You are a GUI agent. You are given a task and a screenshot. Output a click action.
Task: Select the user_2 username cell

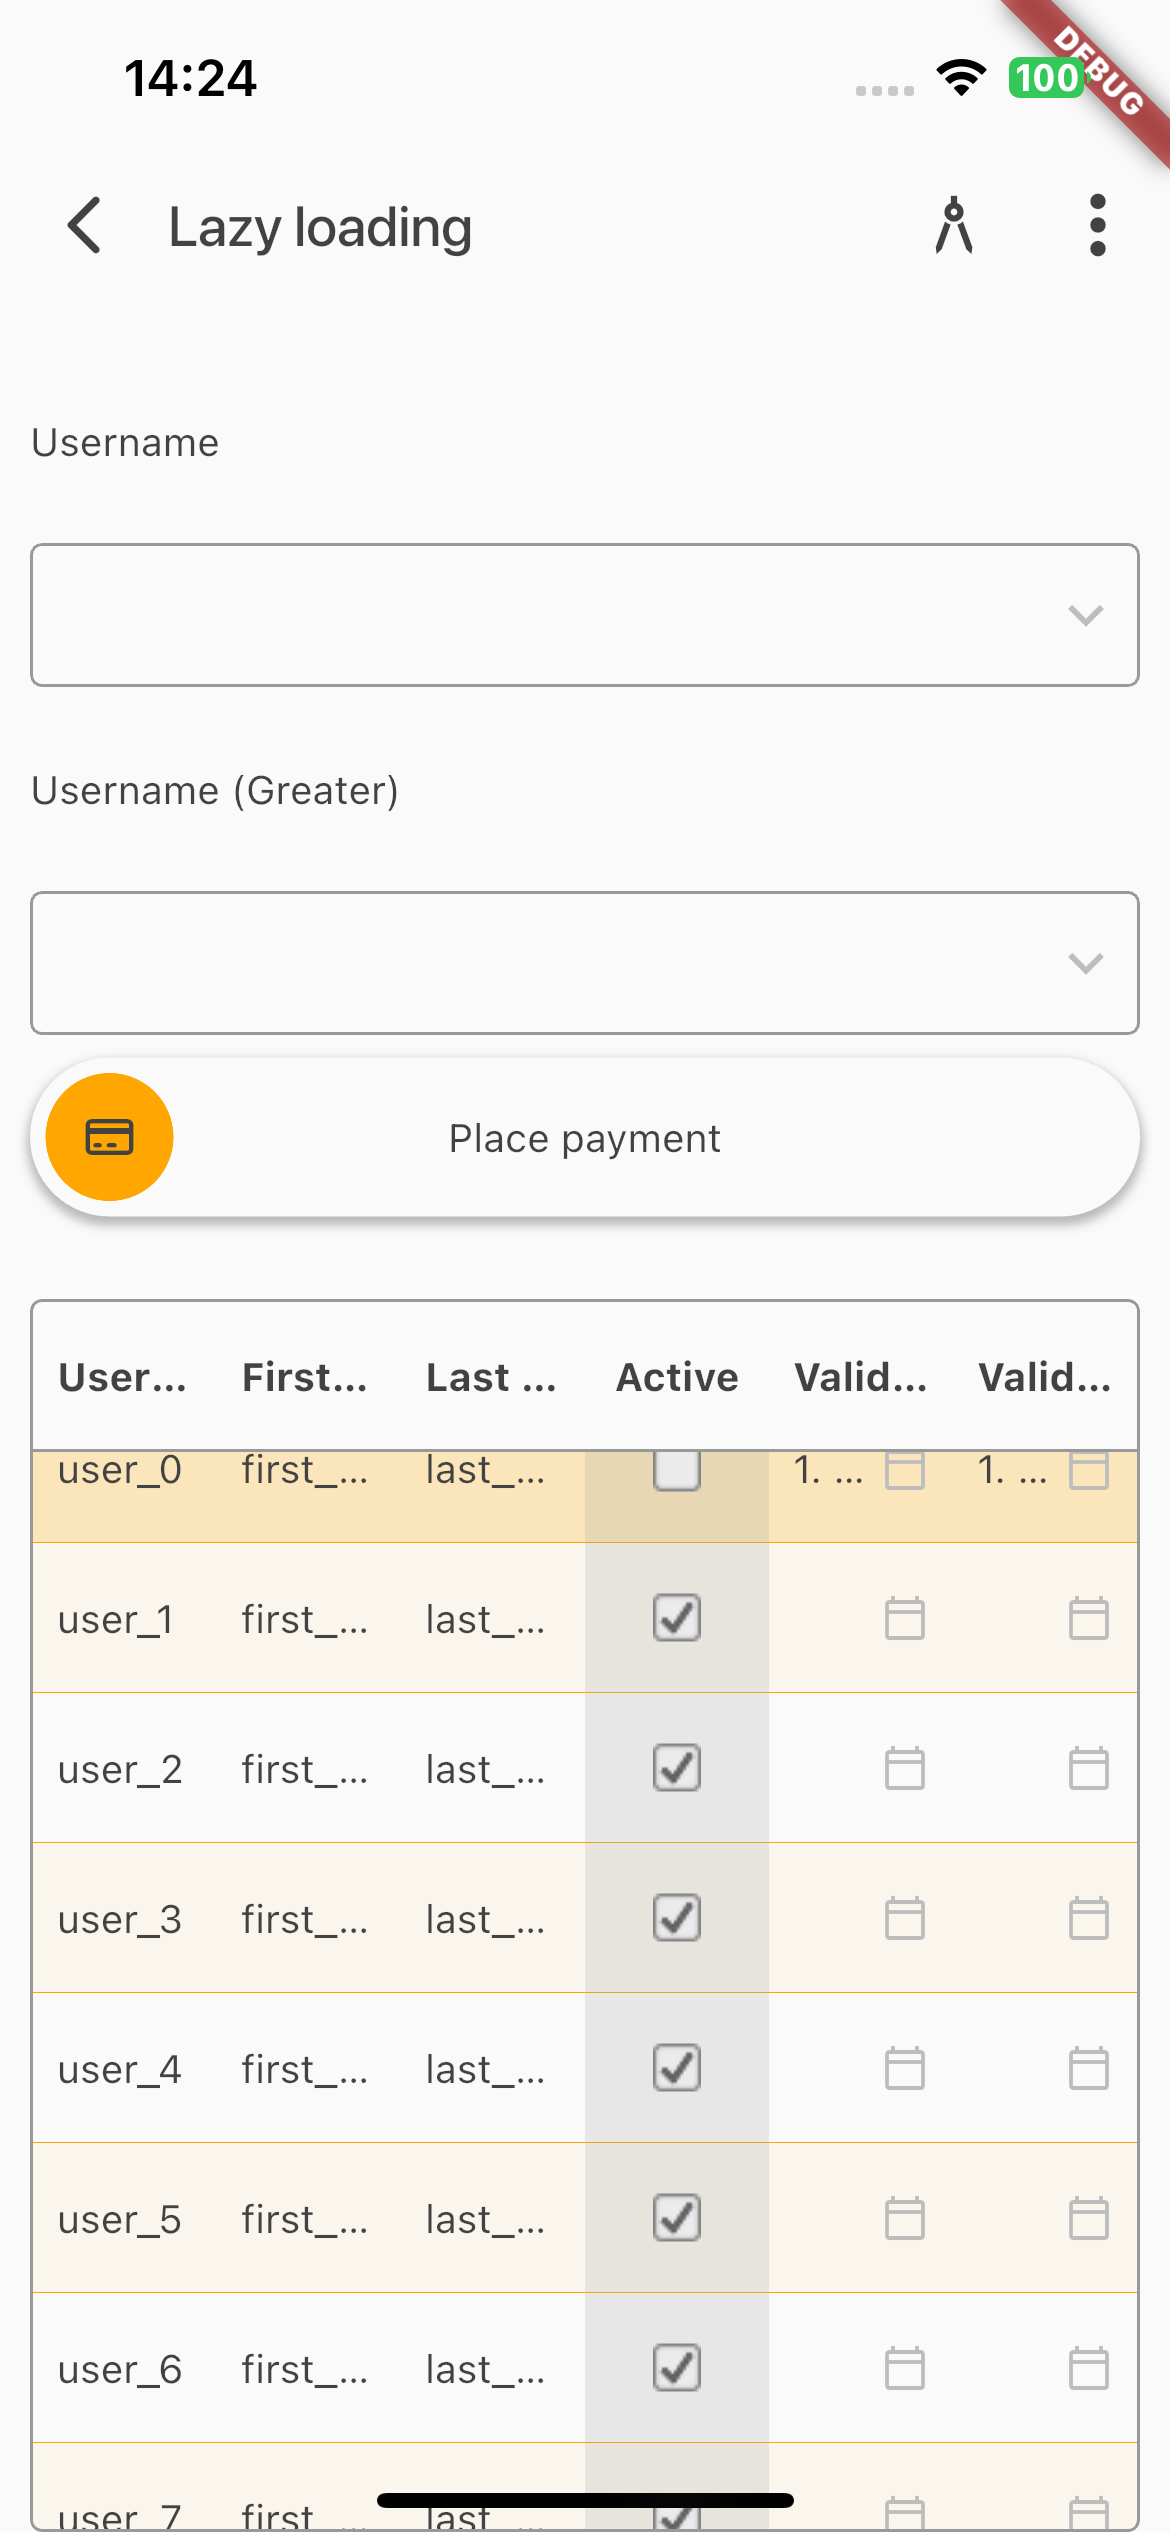120,1769
